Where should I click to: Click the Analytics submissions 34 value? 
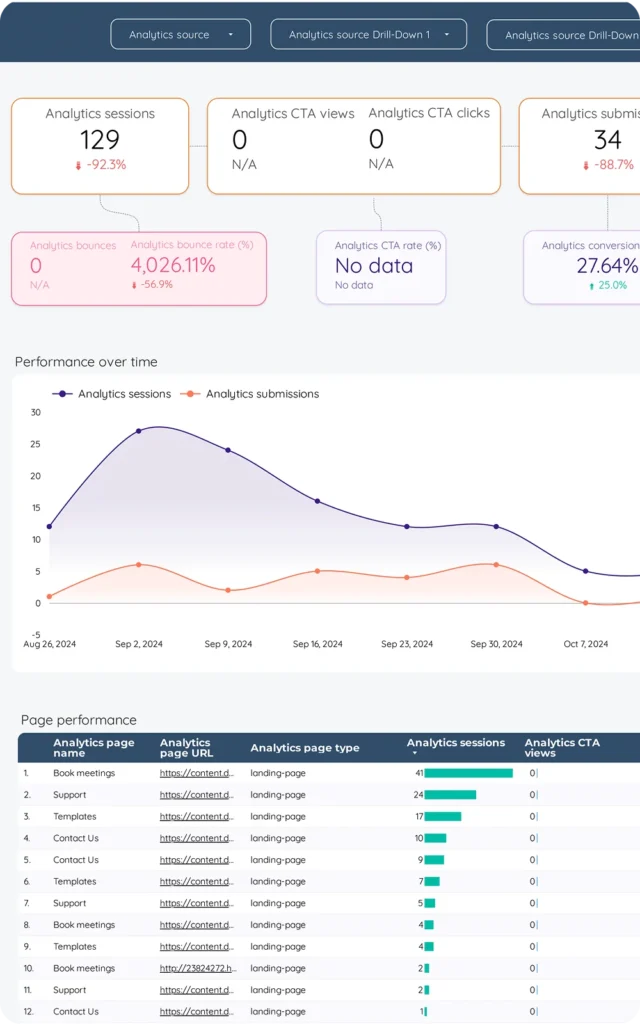[607, 140]
